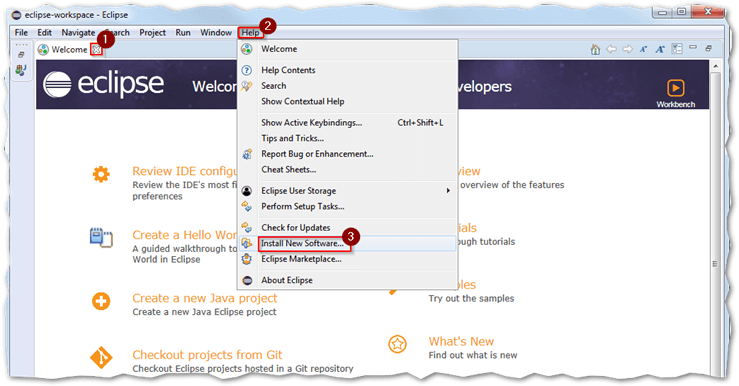Open Tips and Tricks entry
The image size is (739, 386).
[292, 138]
